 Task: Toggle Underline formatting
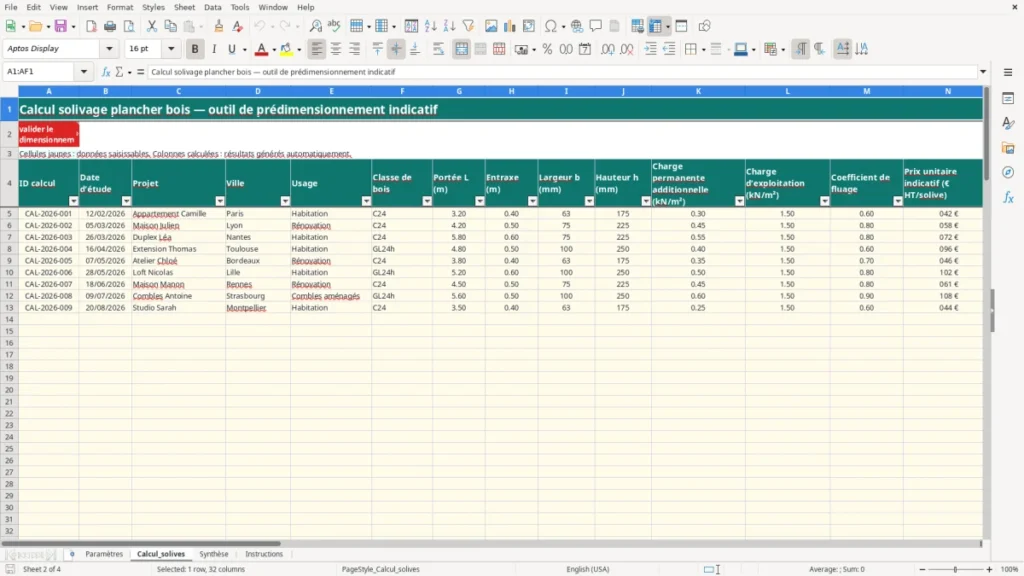231,49
